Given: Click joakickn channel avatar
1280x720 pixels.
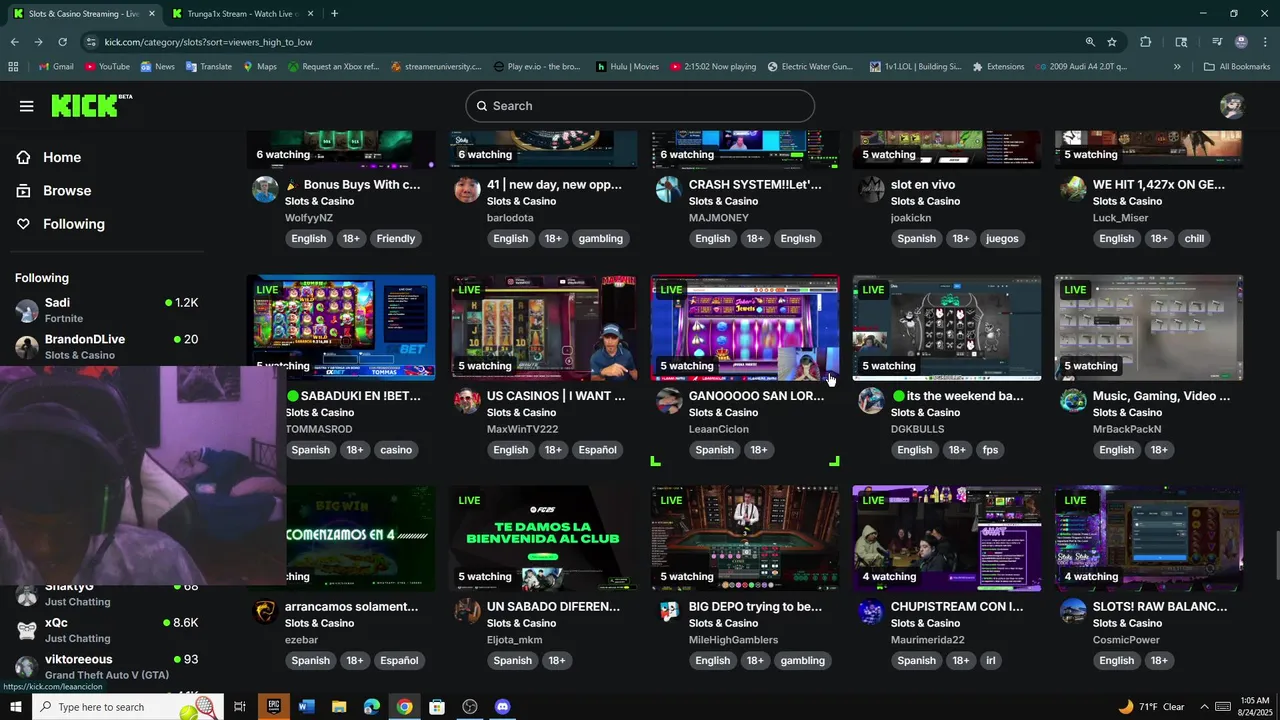Looking at the screenshot, I should click(871, 190).
